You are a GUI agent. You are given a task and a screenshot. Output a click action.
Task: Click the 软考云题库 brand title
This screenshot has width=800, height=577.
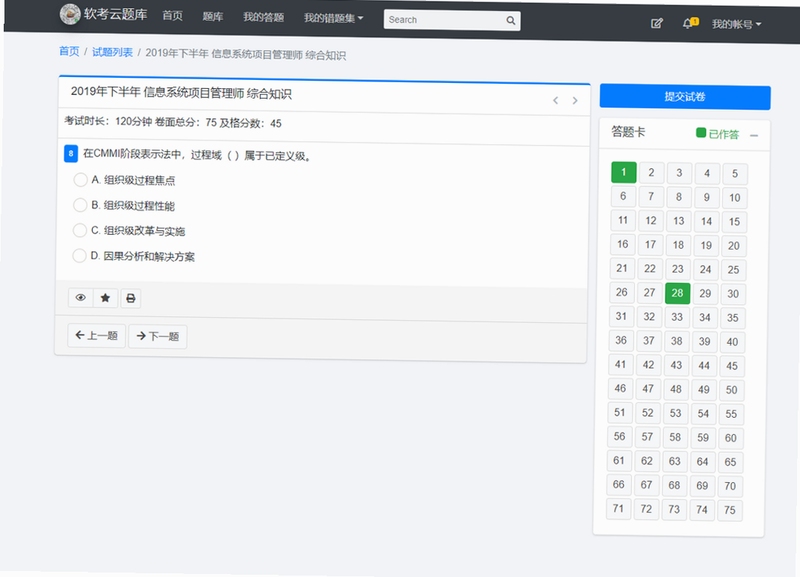coord(115,14)
